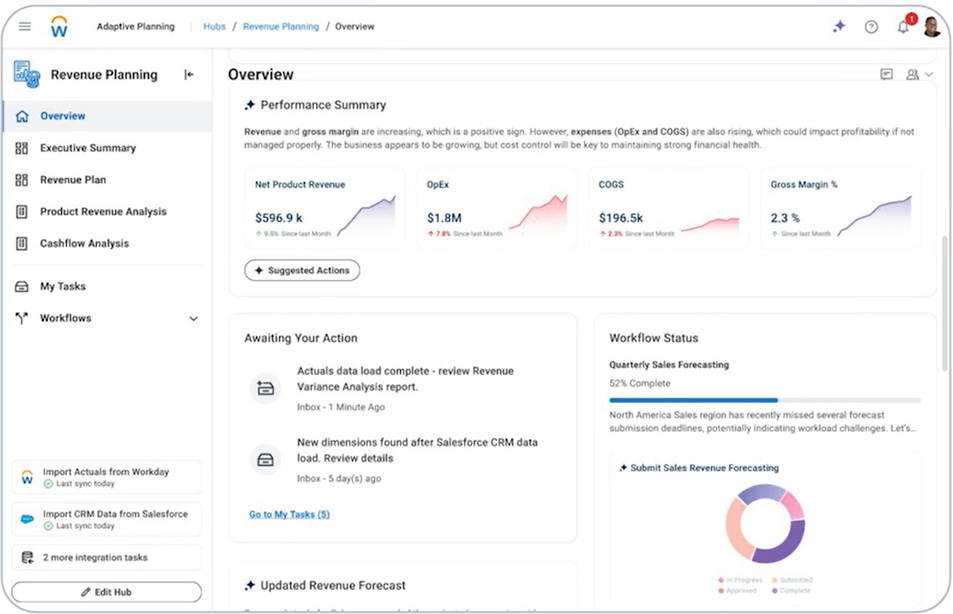Expand 2 more integration tasks
Viewport: 953px width, 614px height.
click(106, 557)
